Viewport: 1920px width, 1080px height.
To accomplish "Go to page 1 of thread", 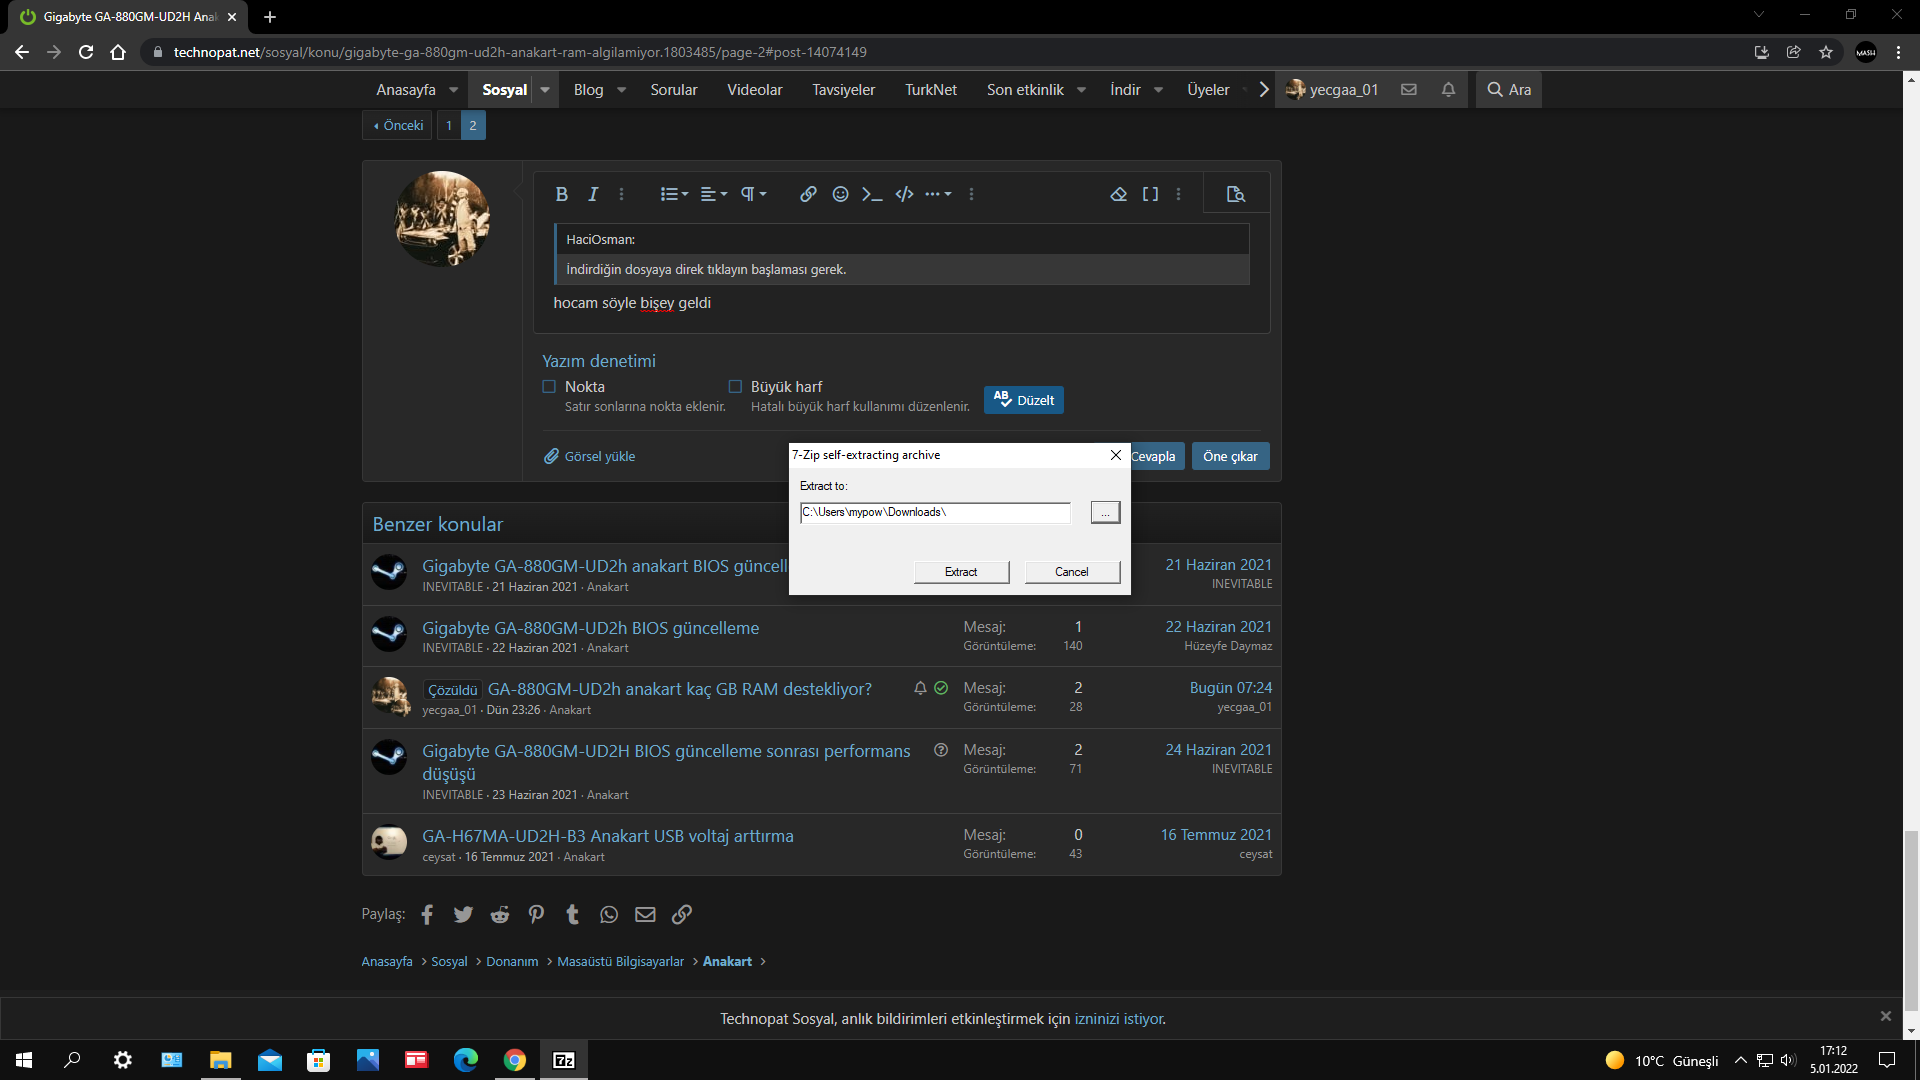I will point(449,125).
